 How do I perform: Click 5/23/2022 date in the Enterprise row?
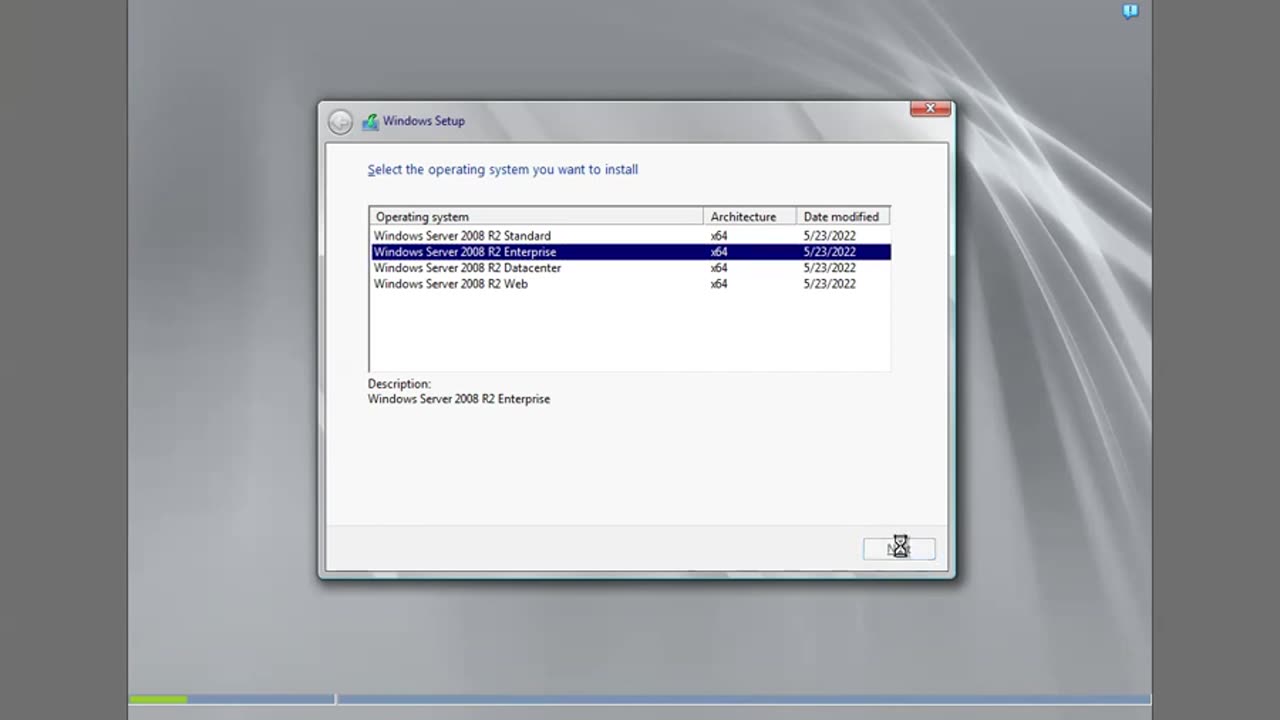click(x=829, y=252)
